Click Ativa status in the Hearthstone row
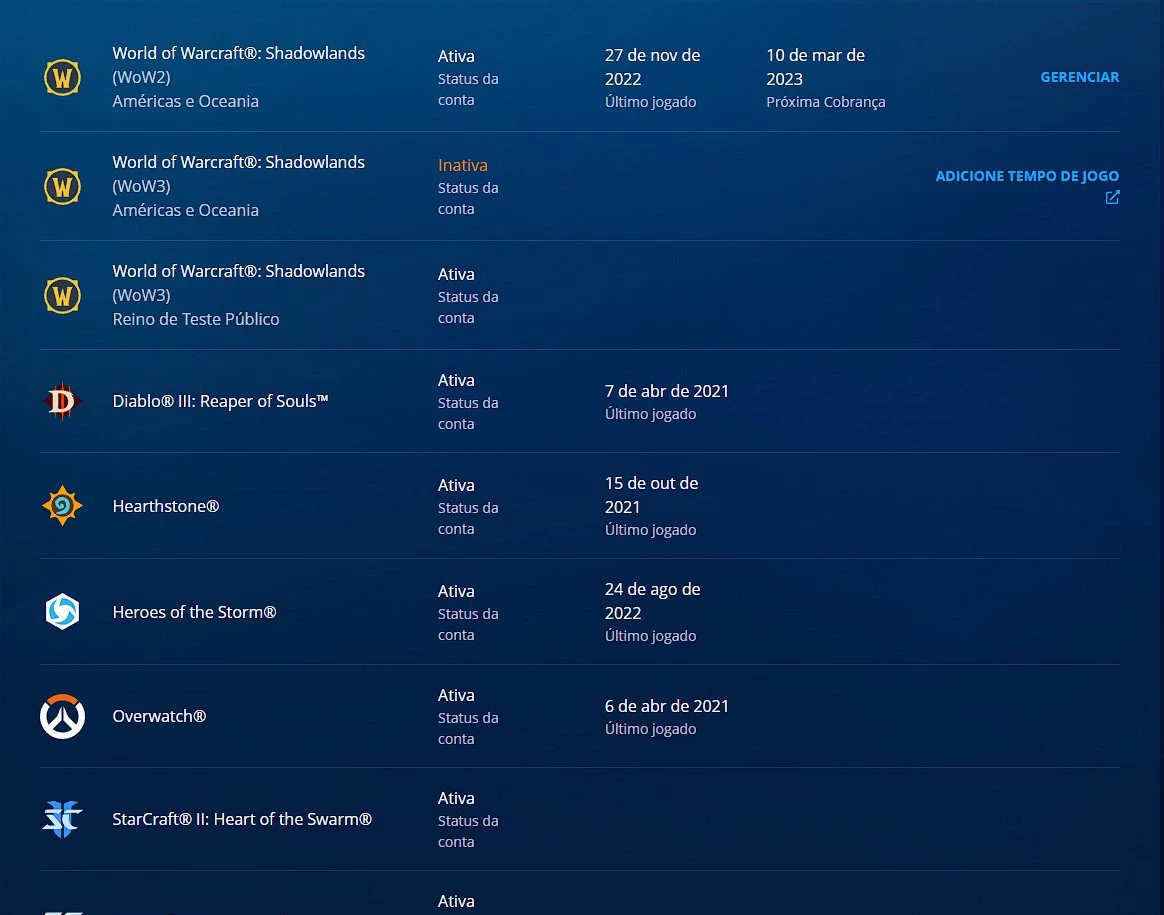The image size is (1164, 915). tap(456, 485)
